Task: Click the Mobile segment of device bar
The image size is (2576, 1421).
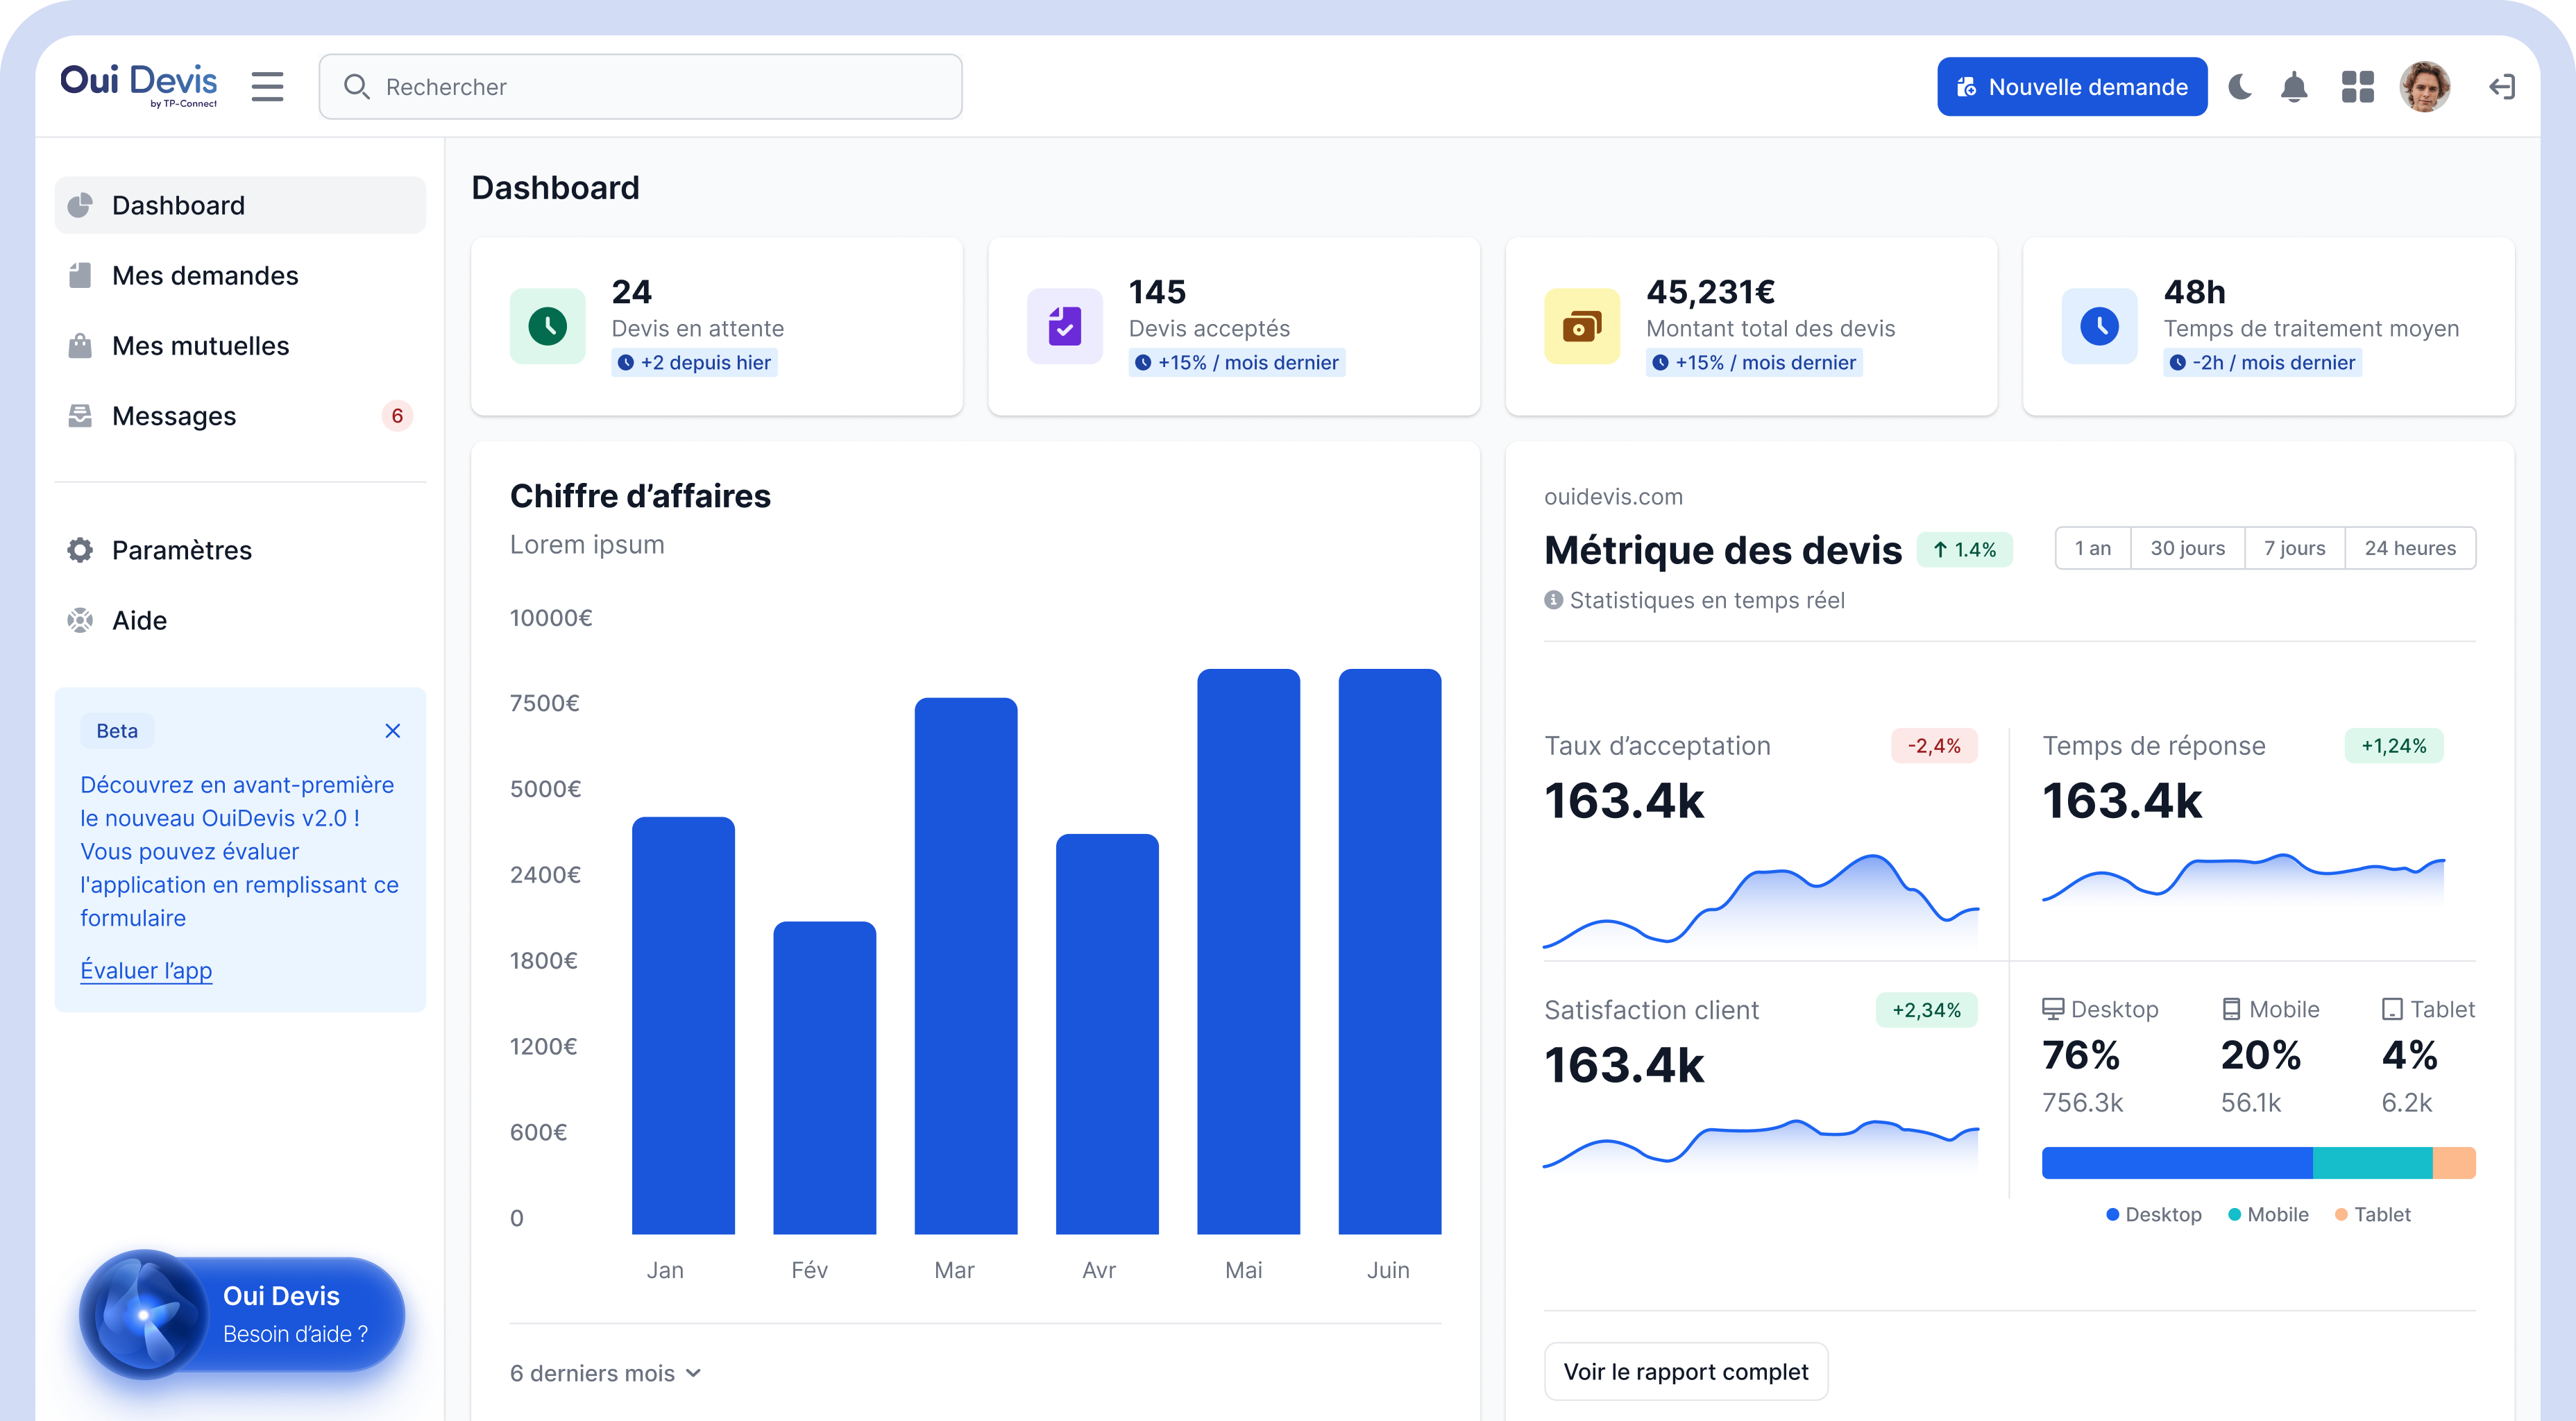Action: pos(2371,1163)
